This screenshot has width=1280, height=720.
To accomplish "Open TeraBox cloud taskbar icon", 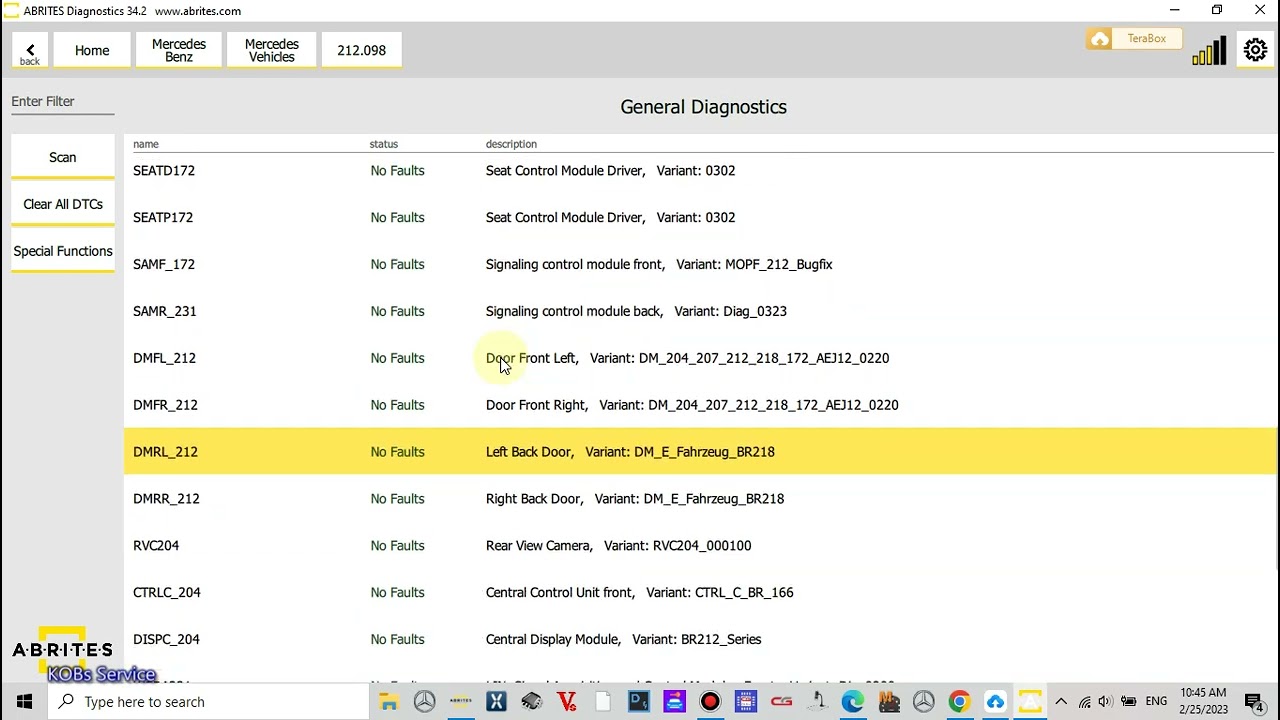I will click(x=995, y=702).
